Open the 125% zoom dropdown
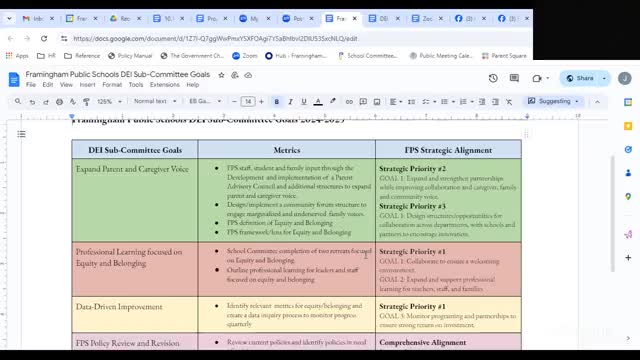The image size is (640, 360). click(109, 102)
